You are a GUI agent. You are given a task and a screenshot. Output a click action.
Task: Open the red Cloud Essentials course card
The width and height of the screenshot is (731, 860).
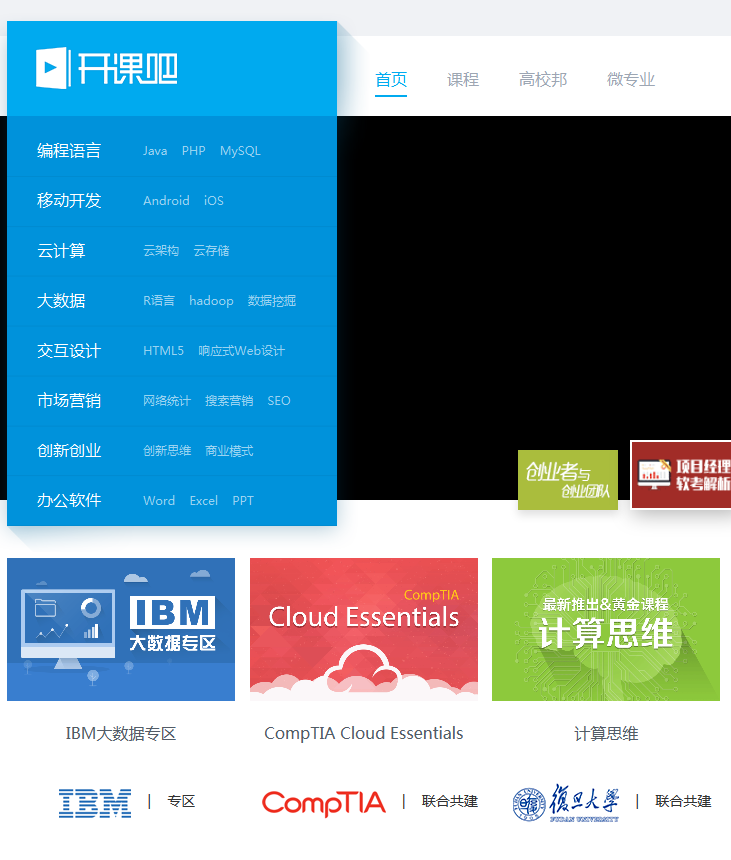click(364, 629)
